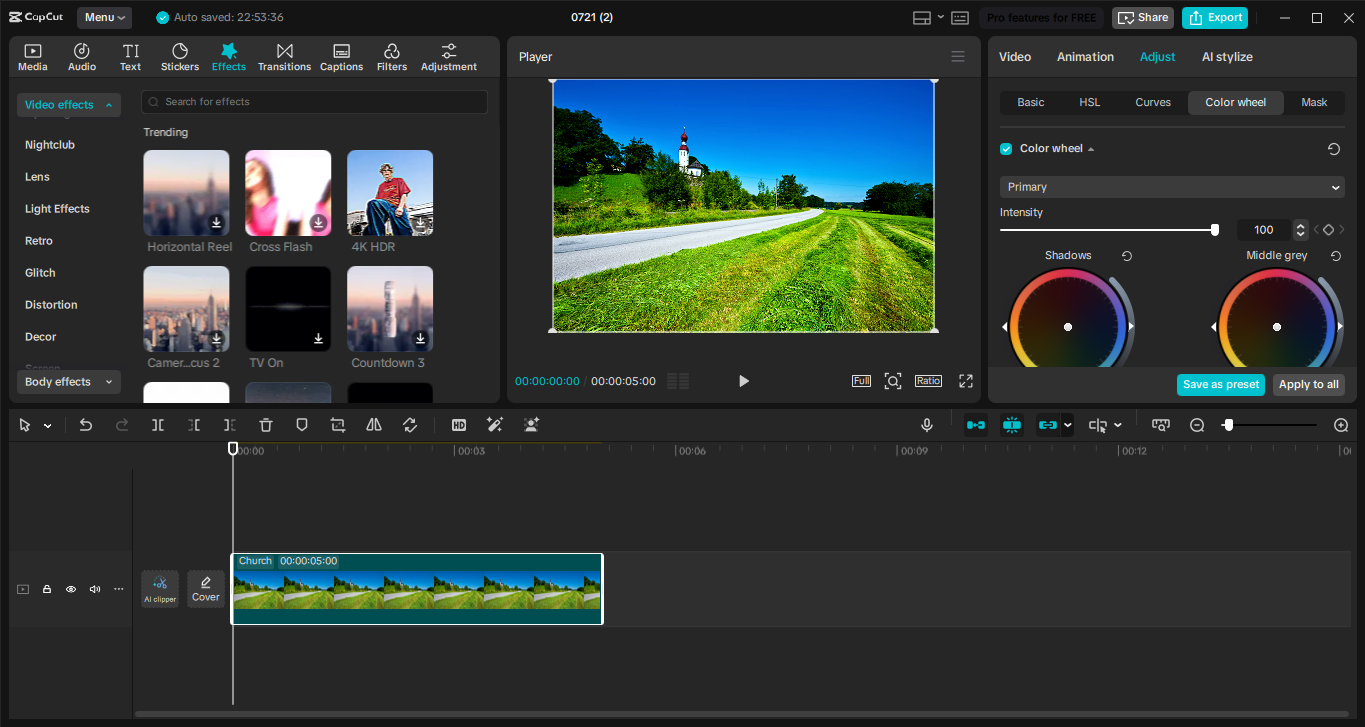Click the Crop icon above the timeline

click(337, 425)
